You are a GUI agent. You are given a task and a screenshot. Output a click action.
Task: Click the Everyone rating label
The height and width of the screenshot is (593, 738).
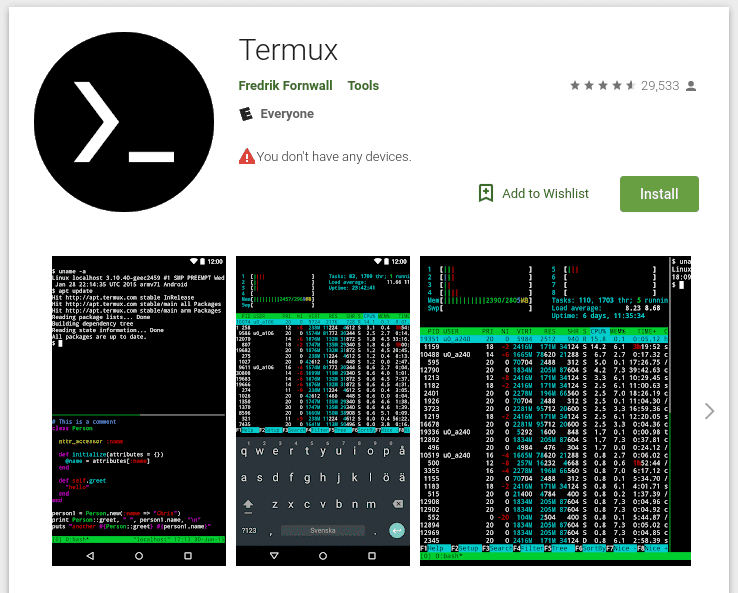click(287, 114)
